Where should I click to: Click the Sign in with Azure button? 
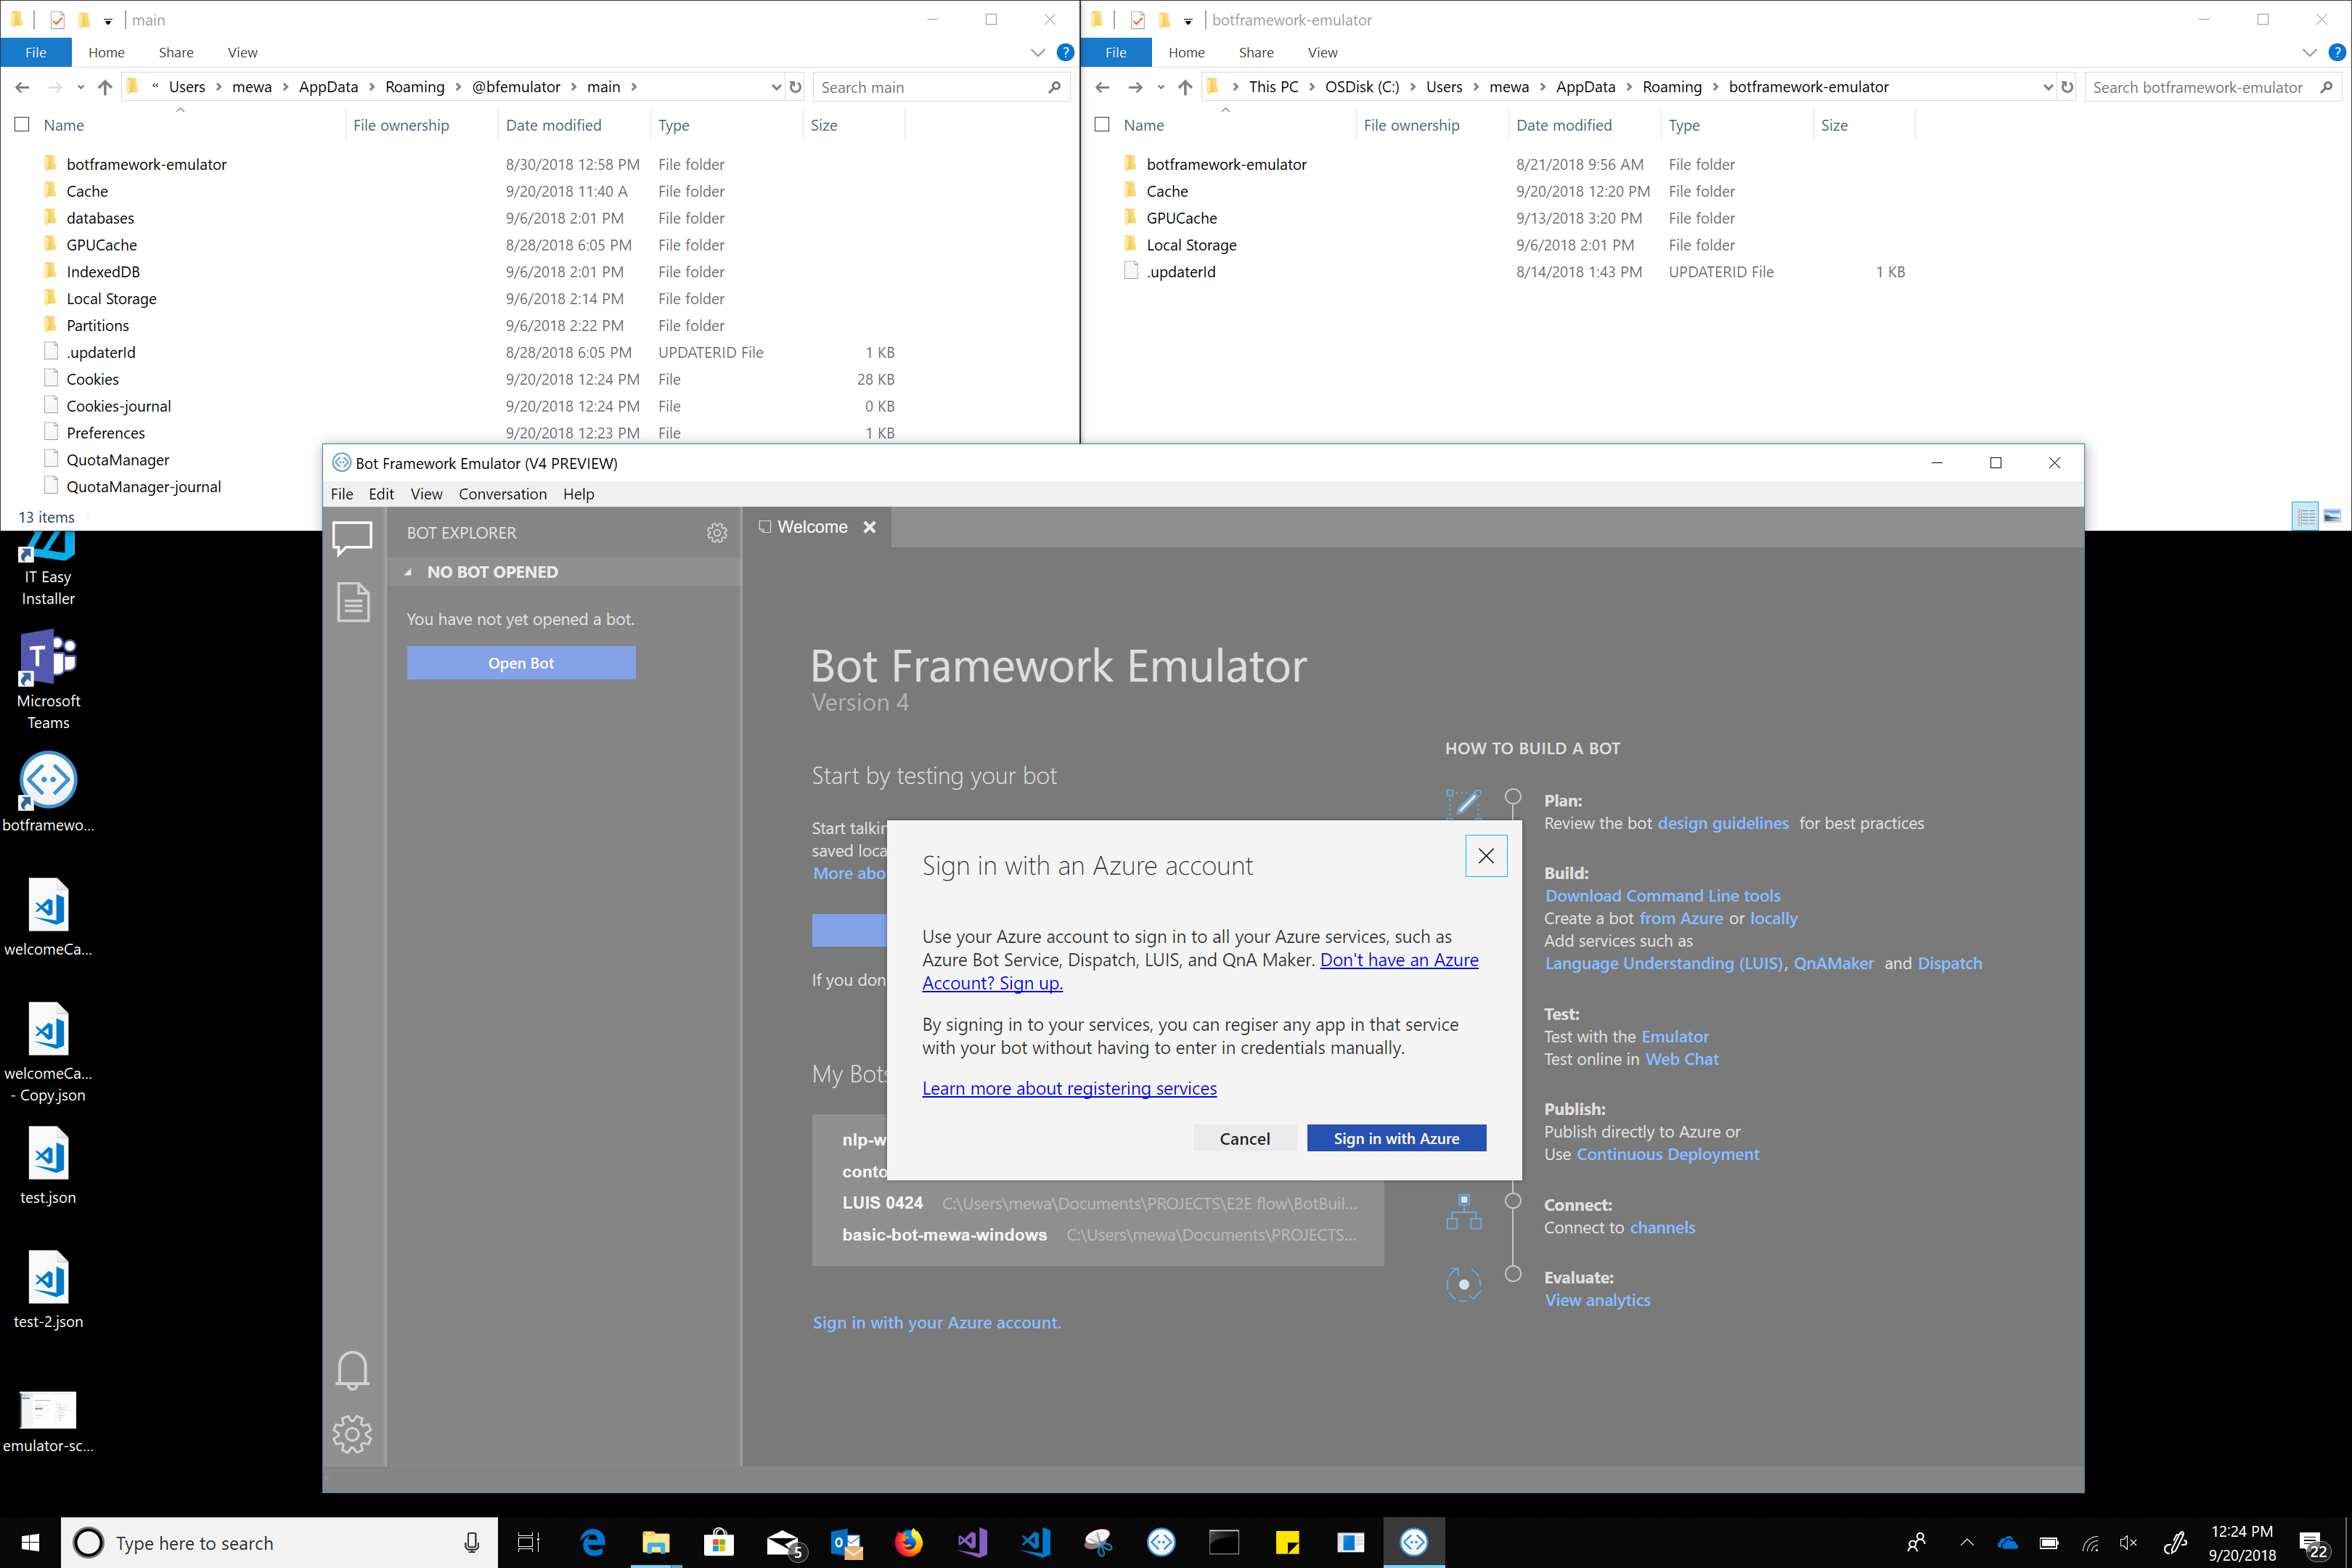[x=1396, y=1138]
